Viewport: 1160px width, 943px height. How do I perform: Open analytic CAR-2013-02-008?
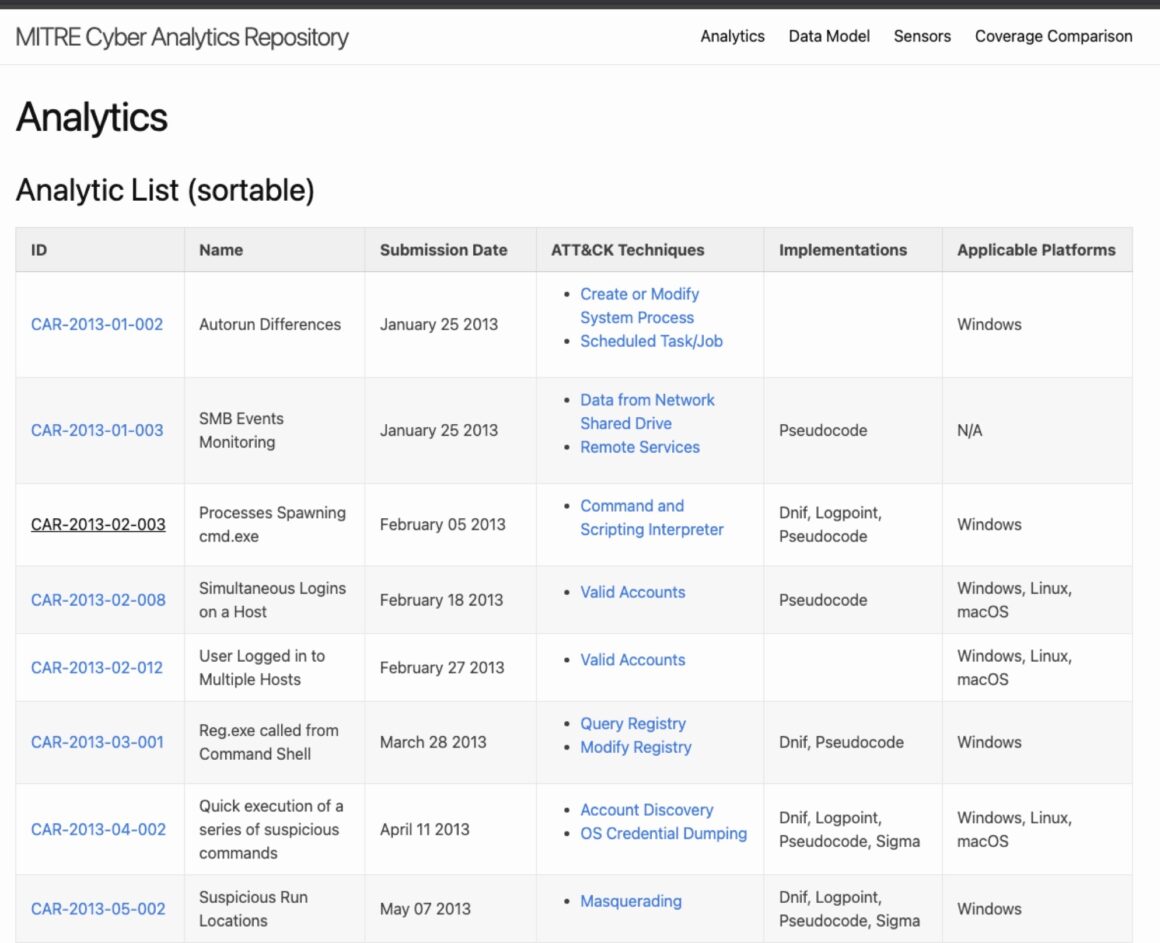coord(98,600)
